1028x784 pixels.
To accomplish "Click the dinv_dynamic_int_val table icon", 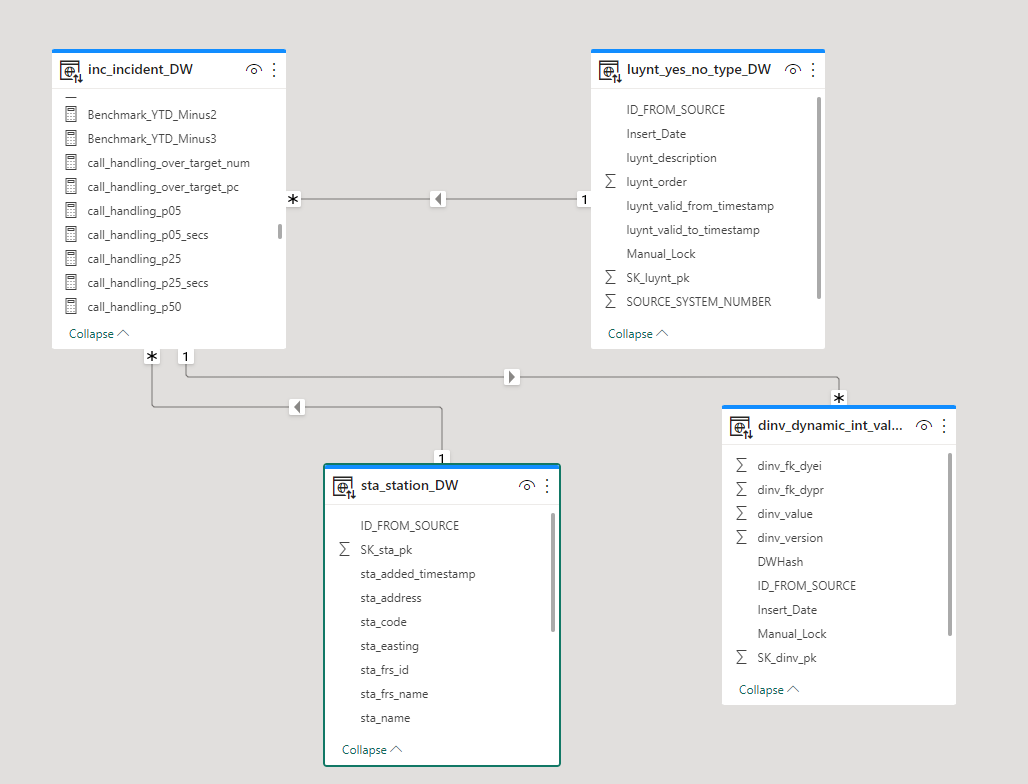I will point(741,427).
